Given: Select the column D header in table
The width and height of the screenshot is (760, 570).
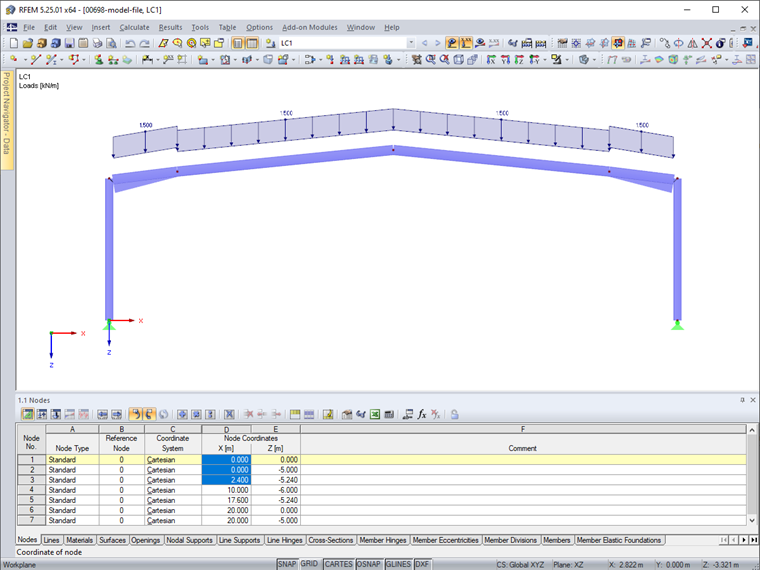Looking at the screenshot, I should (226, 429).
